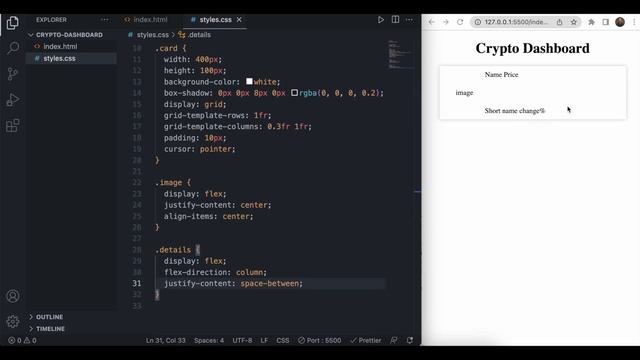Open the Search view in activity bar
This screenshot has width=640, height=360.
click(x=13, y=48)
